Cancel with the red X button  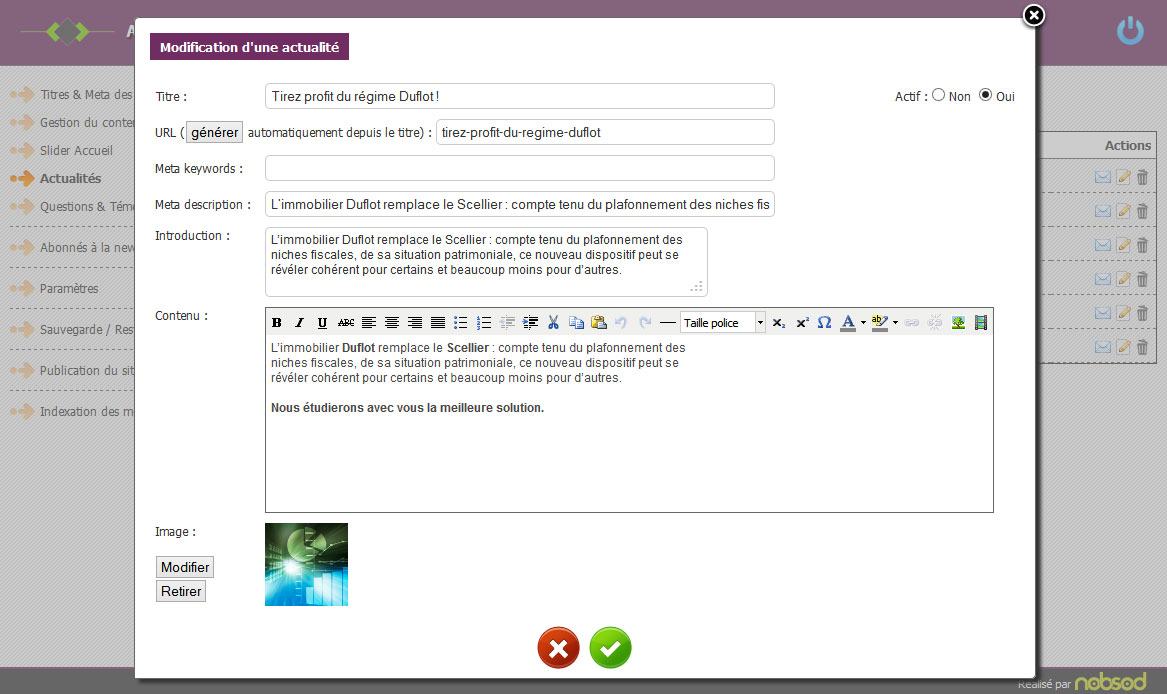click(558, 648)
